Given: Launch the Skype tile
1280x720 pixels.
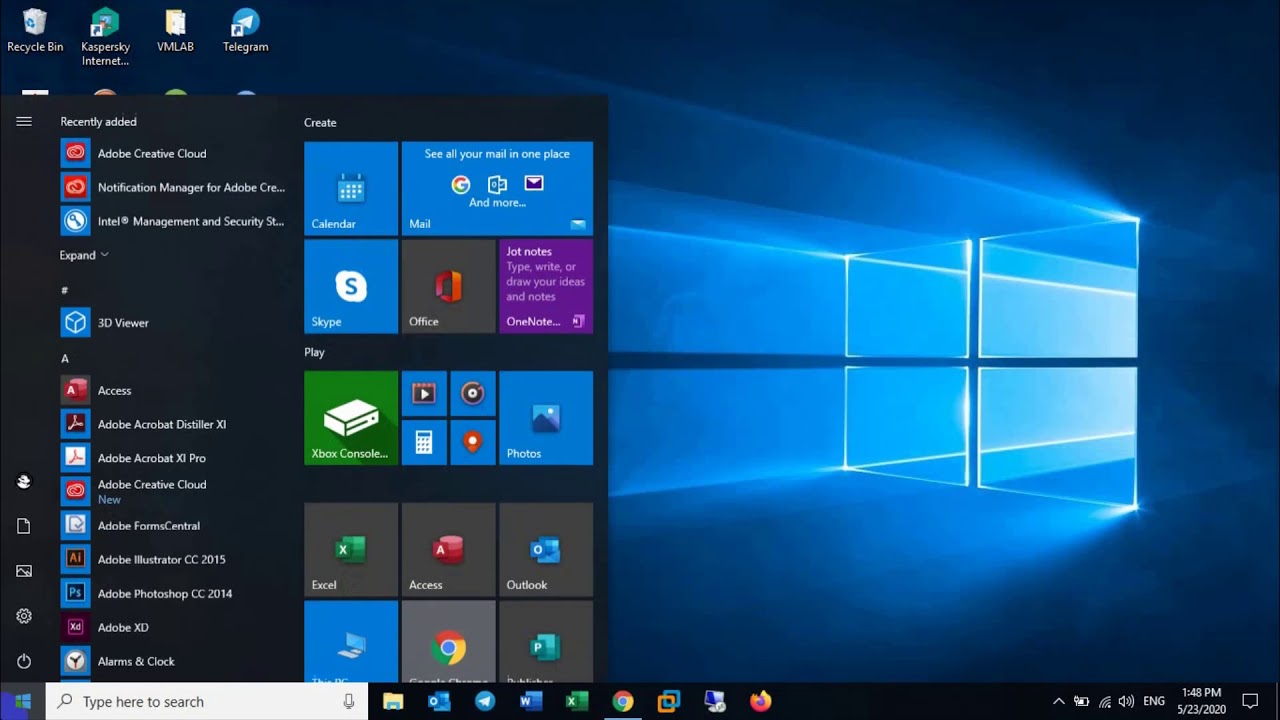Looking at the screenshot, I should coord(351,286).
